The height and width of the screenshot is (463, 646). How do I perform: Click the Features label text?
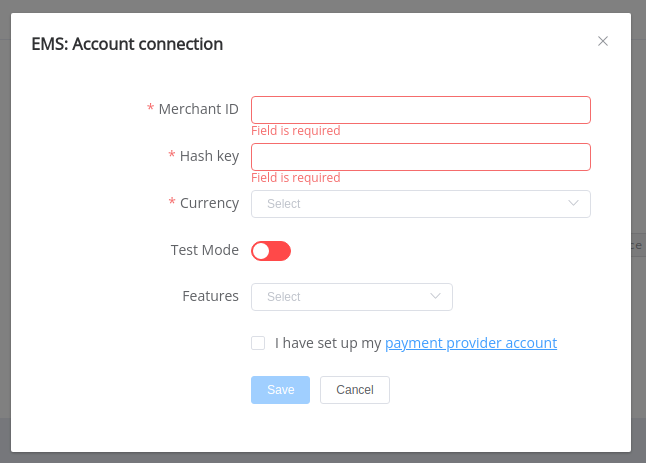coord(211,296)
